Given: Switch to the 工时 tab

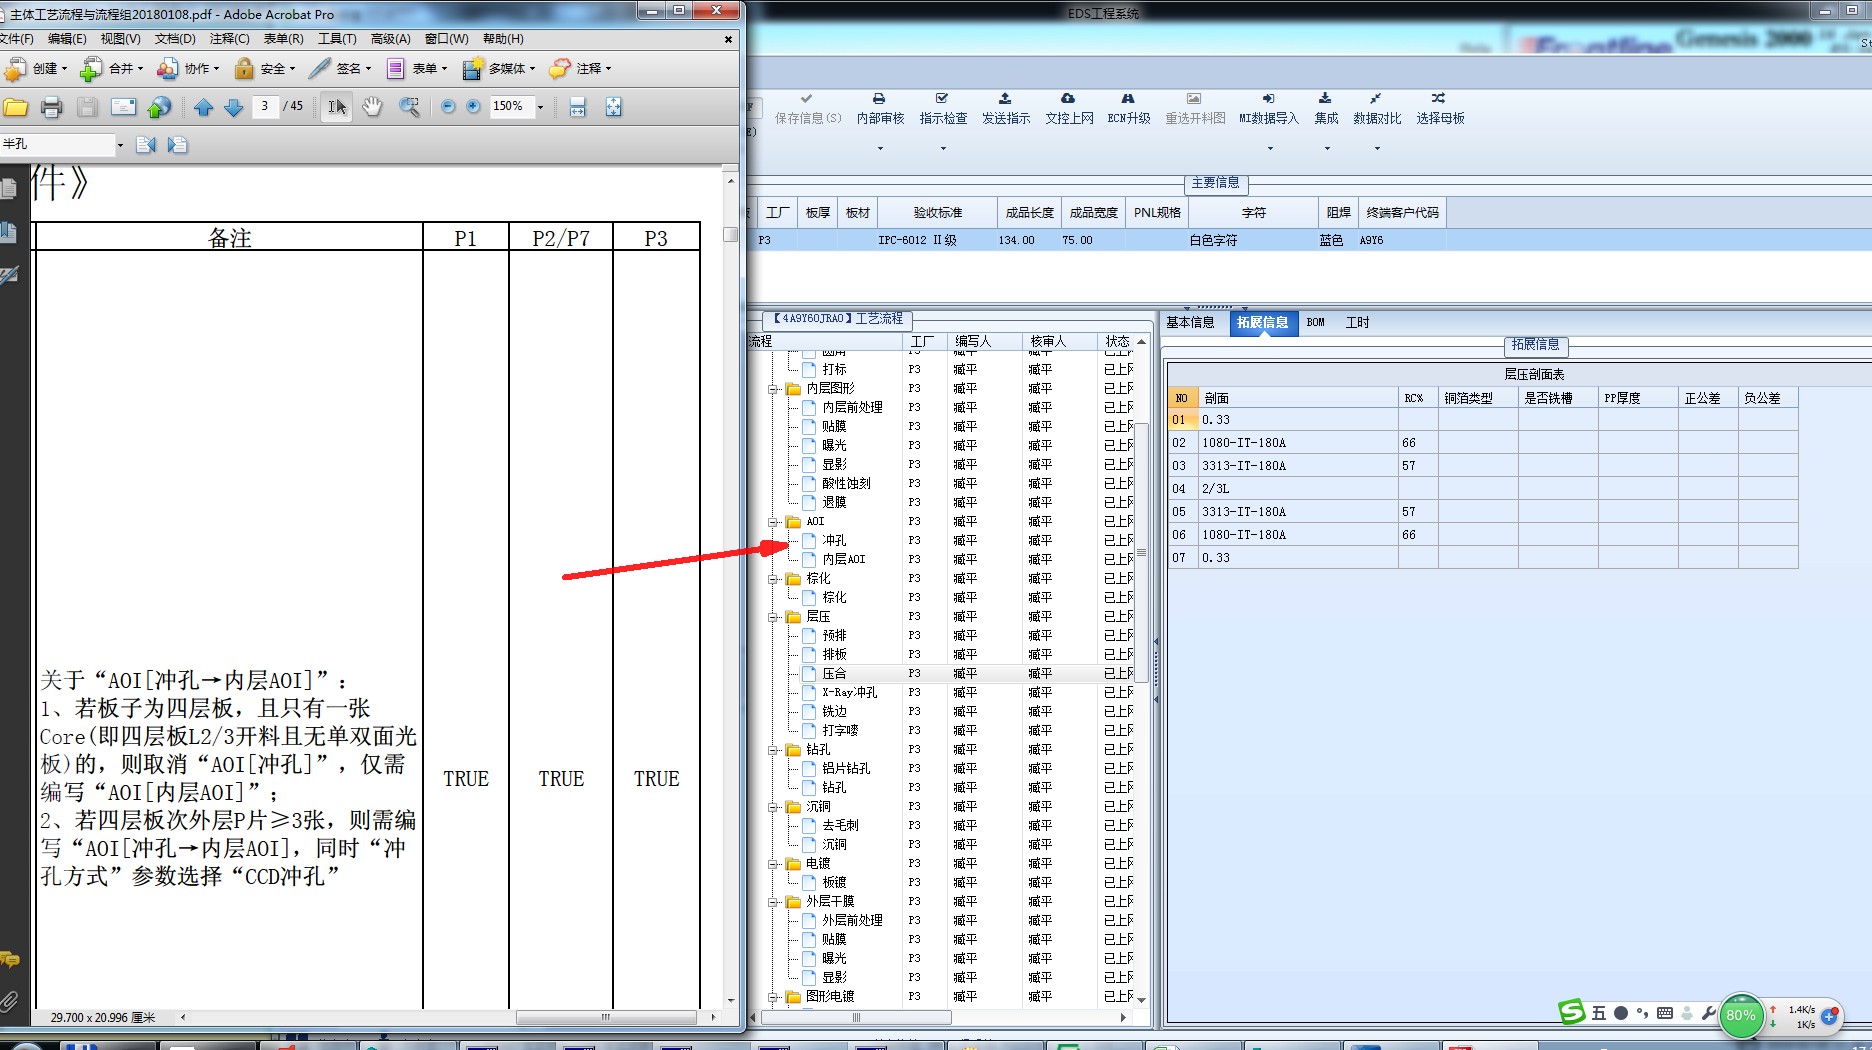Looking at the screenshot, I should pyautogui.click(x=1357, y=323).
